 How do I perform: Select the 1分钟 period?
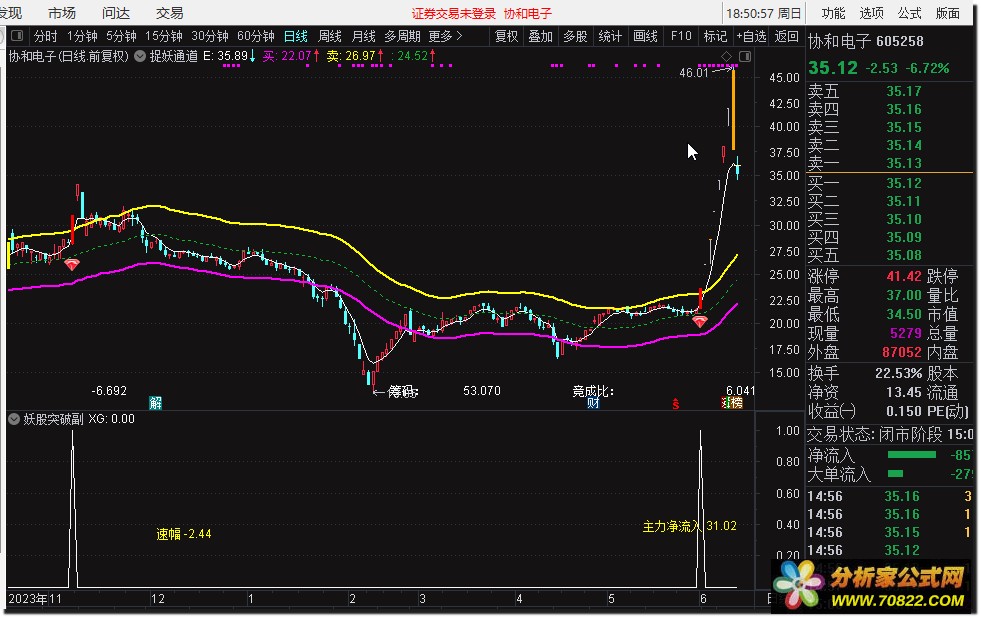(x=82, y=36)
